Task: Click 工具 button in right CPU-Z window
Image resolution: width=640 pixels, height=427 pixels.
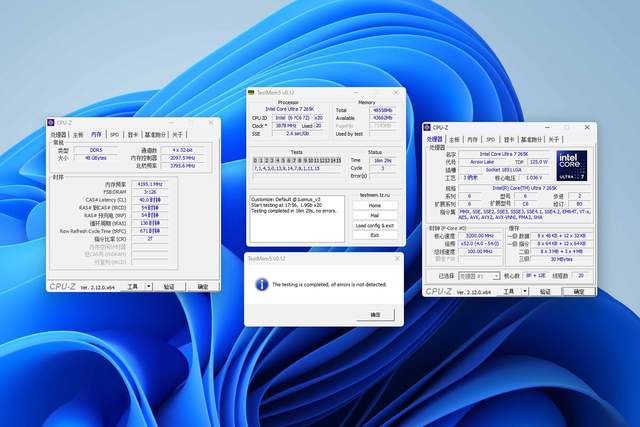Action: tap(509, 291)
